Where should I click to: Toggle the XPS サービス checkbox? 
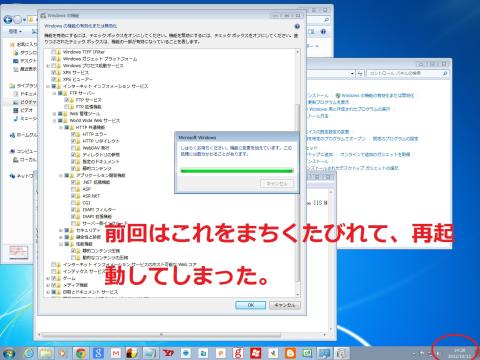click(54, 72)
